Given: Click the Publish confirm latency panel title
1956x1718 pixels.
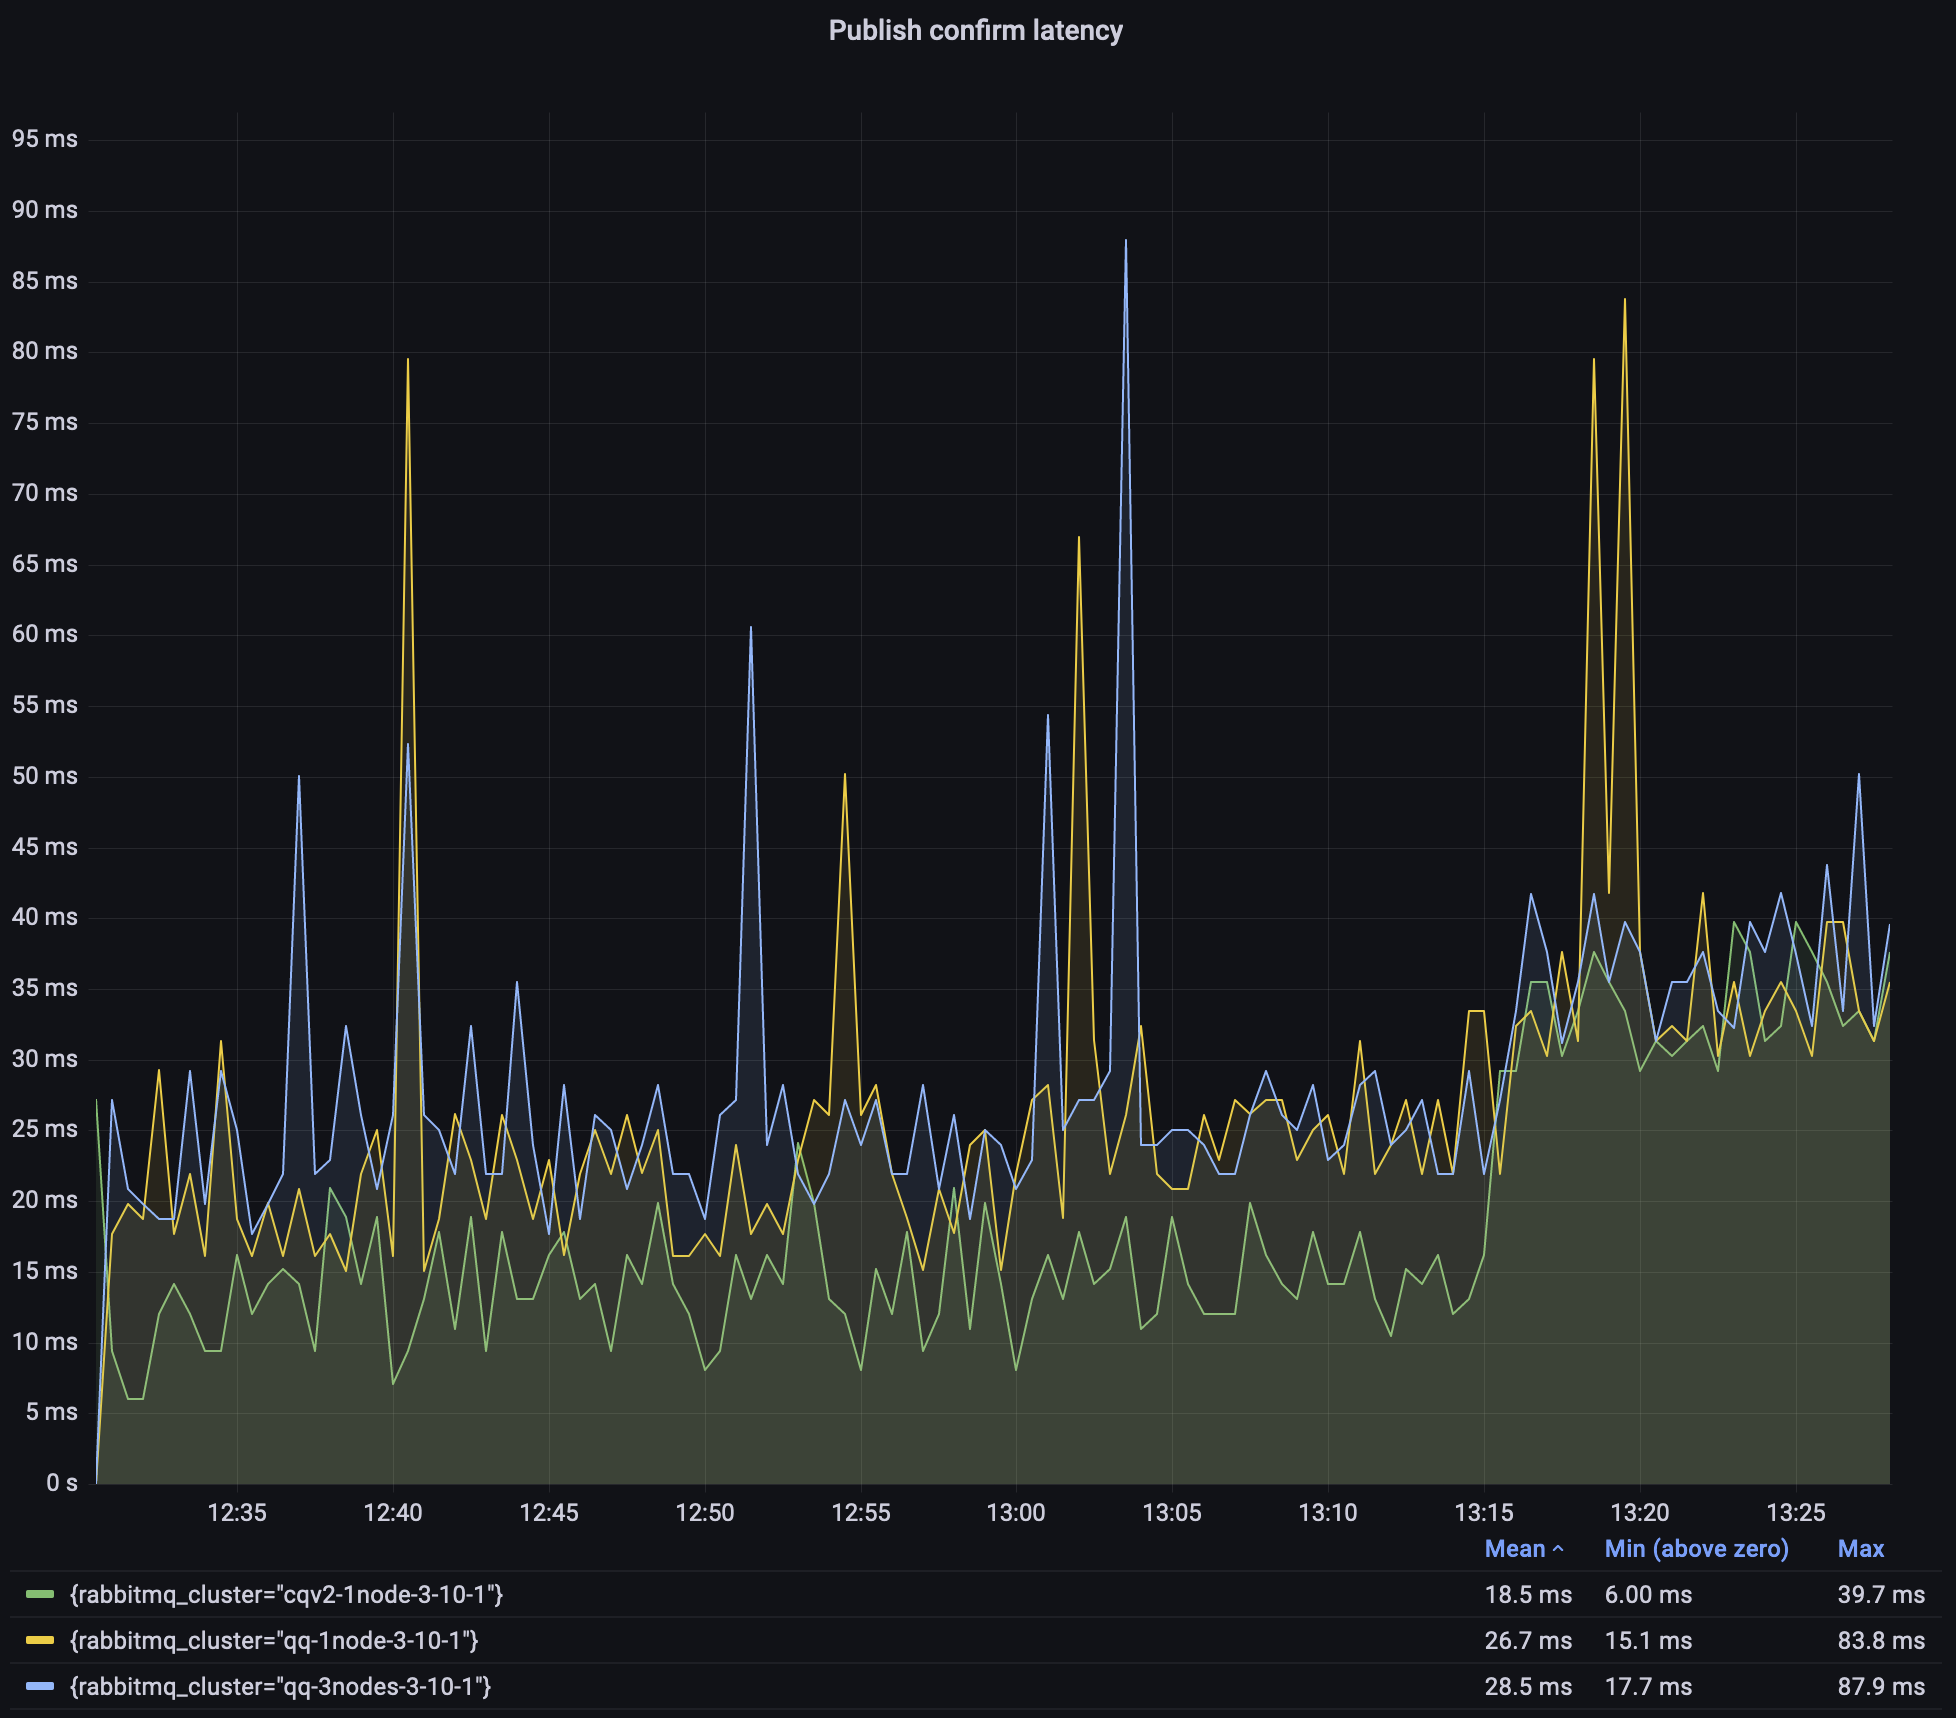Looking at the screenshot, I should (x=975, y=31).
